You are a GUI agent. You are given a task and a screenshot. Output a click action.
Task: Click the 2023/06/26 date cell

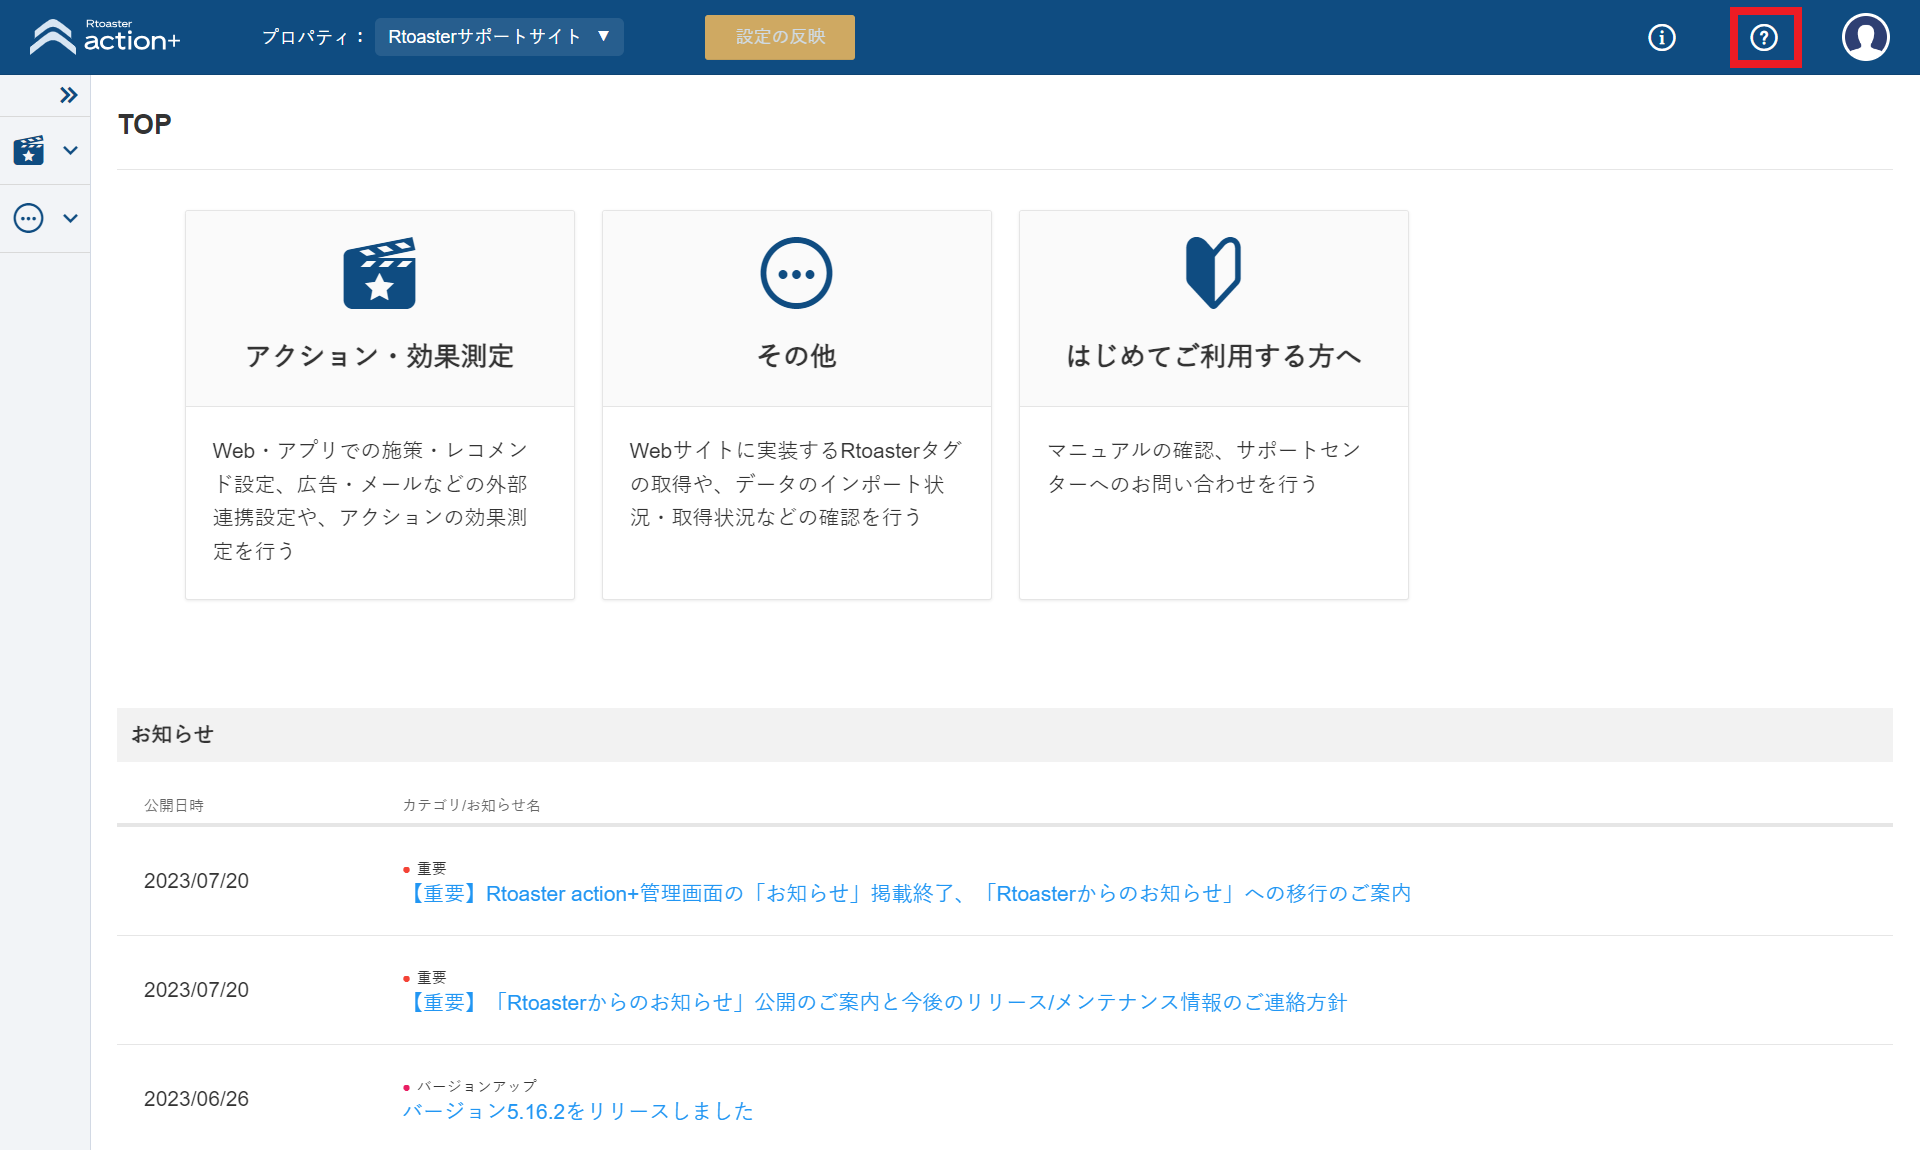click(196, 1099)
